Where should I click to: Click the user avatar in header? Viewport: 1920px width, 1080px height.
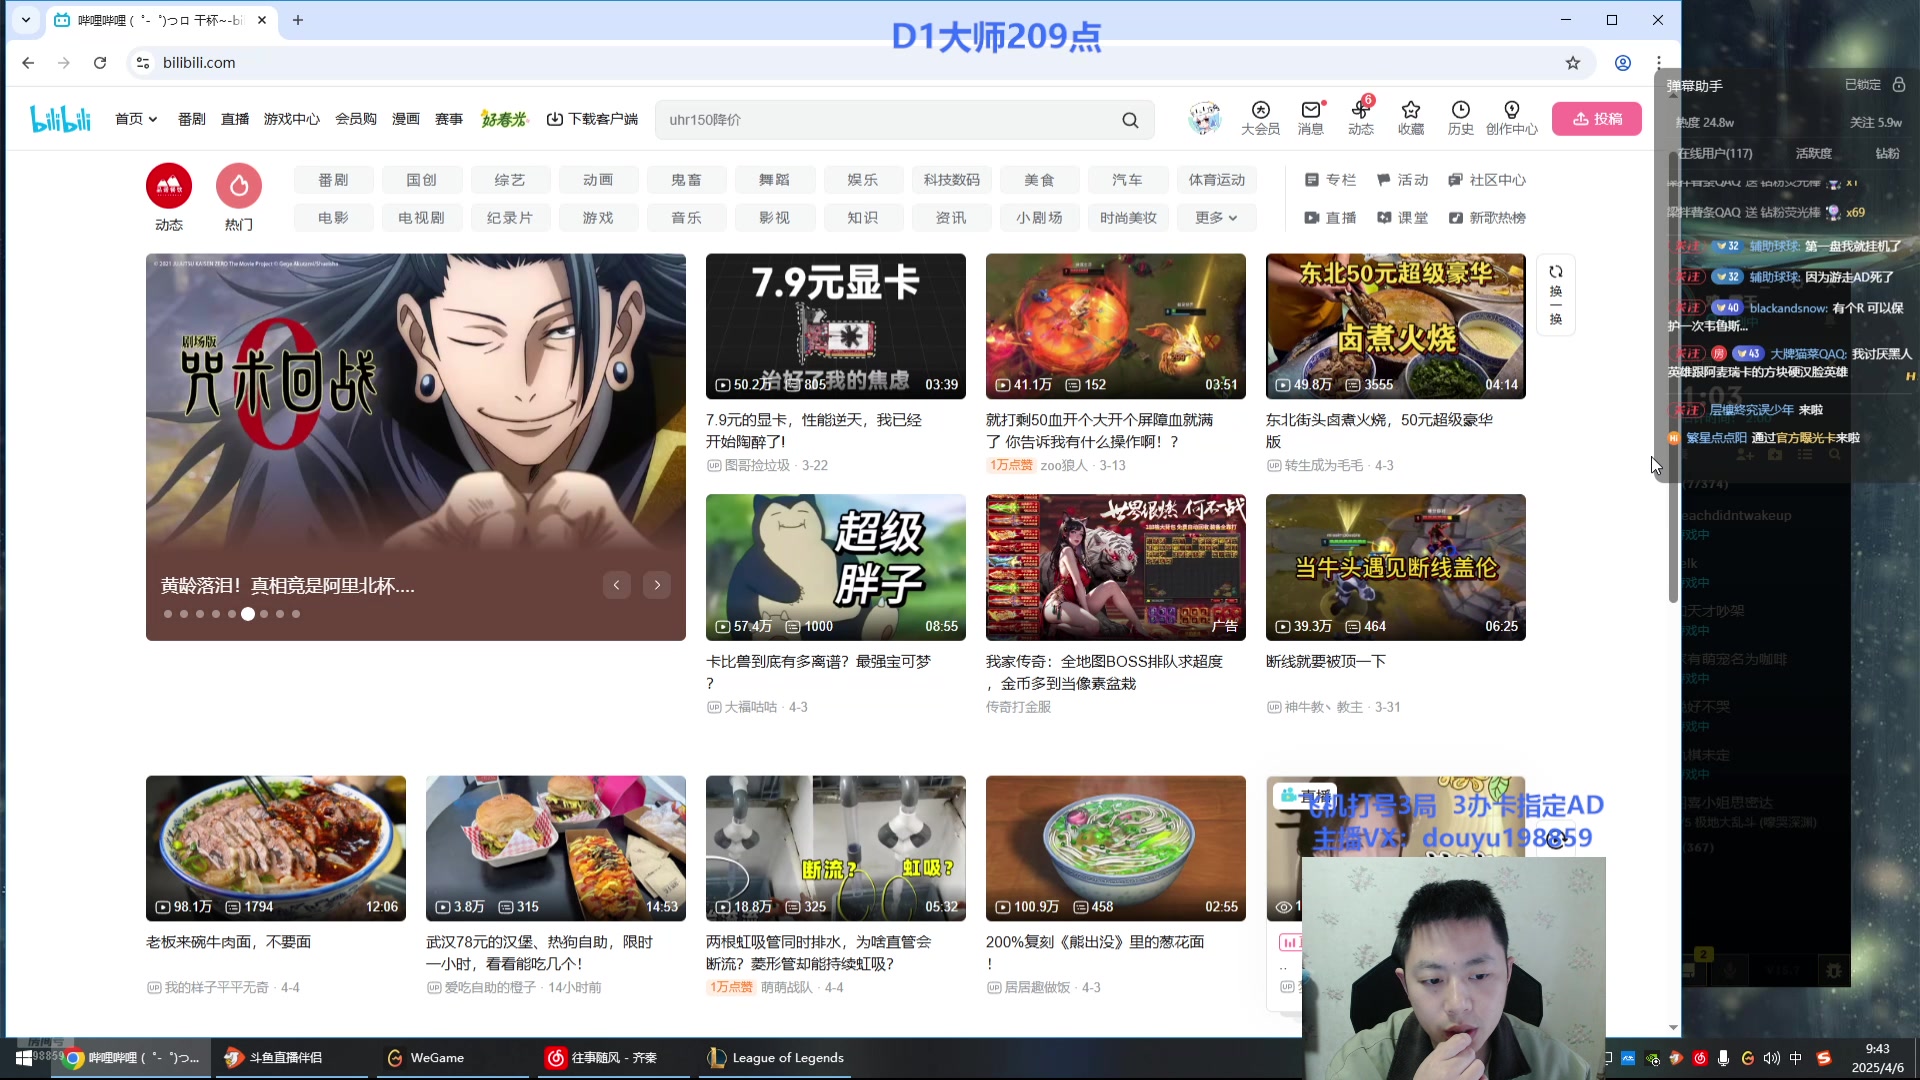pyautogui.click(x=1205, y=118)
